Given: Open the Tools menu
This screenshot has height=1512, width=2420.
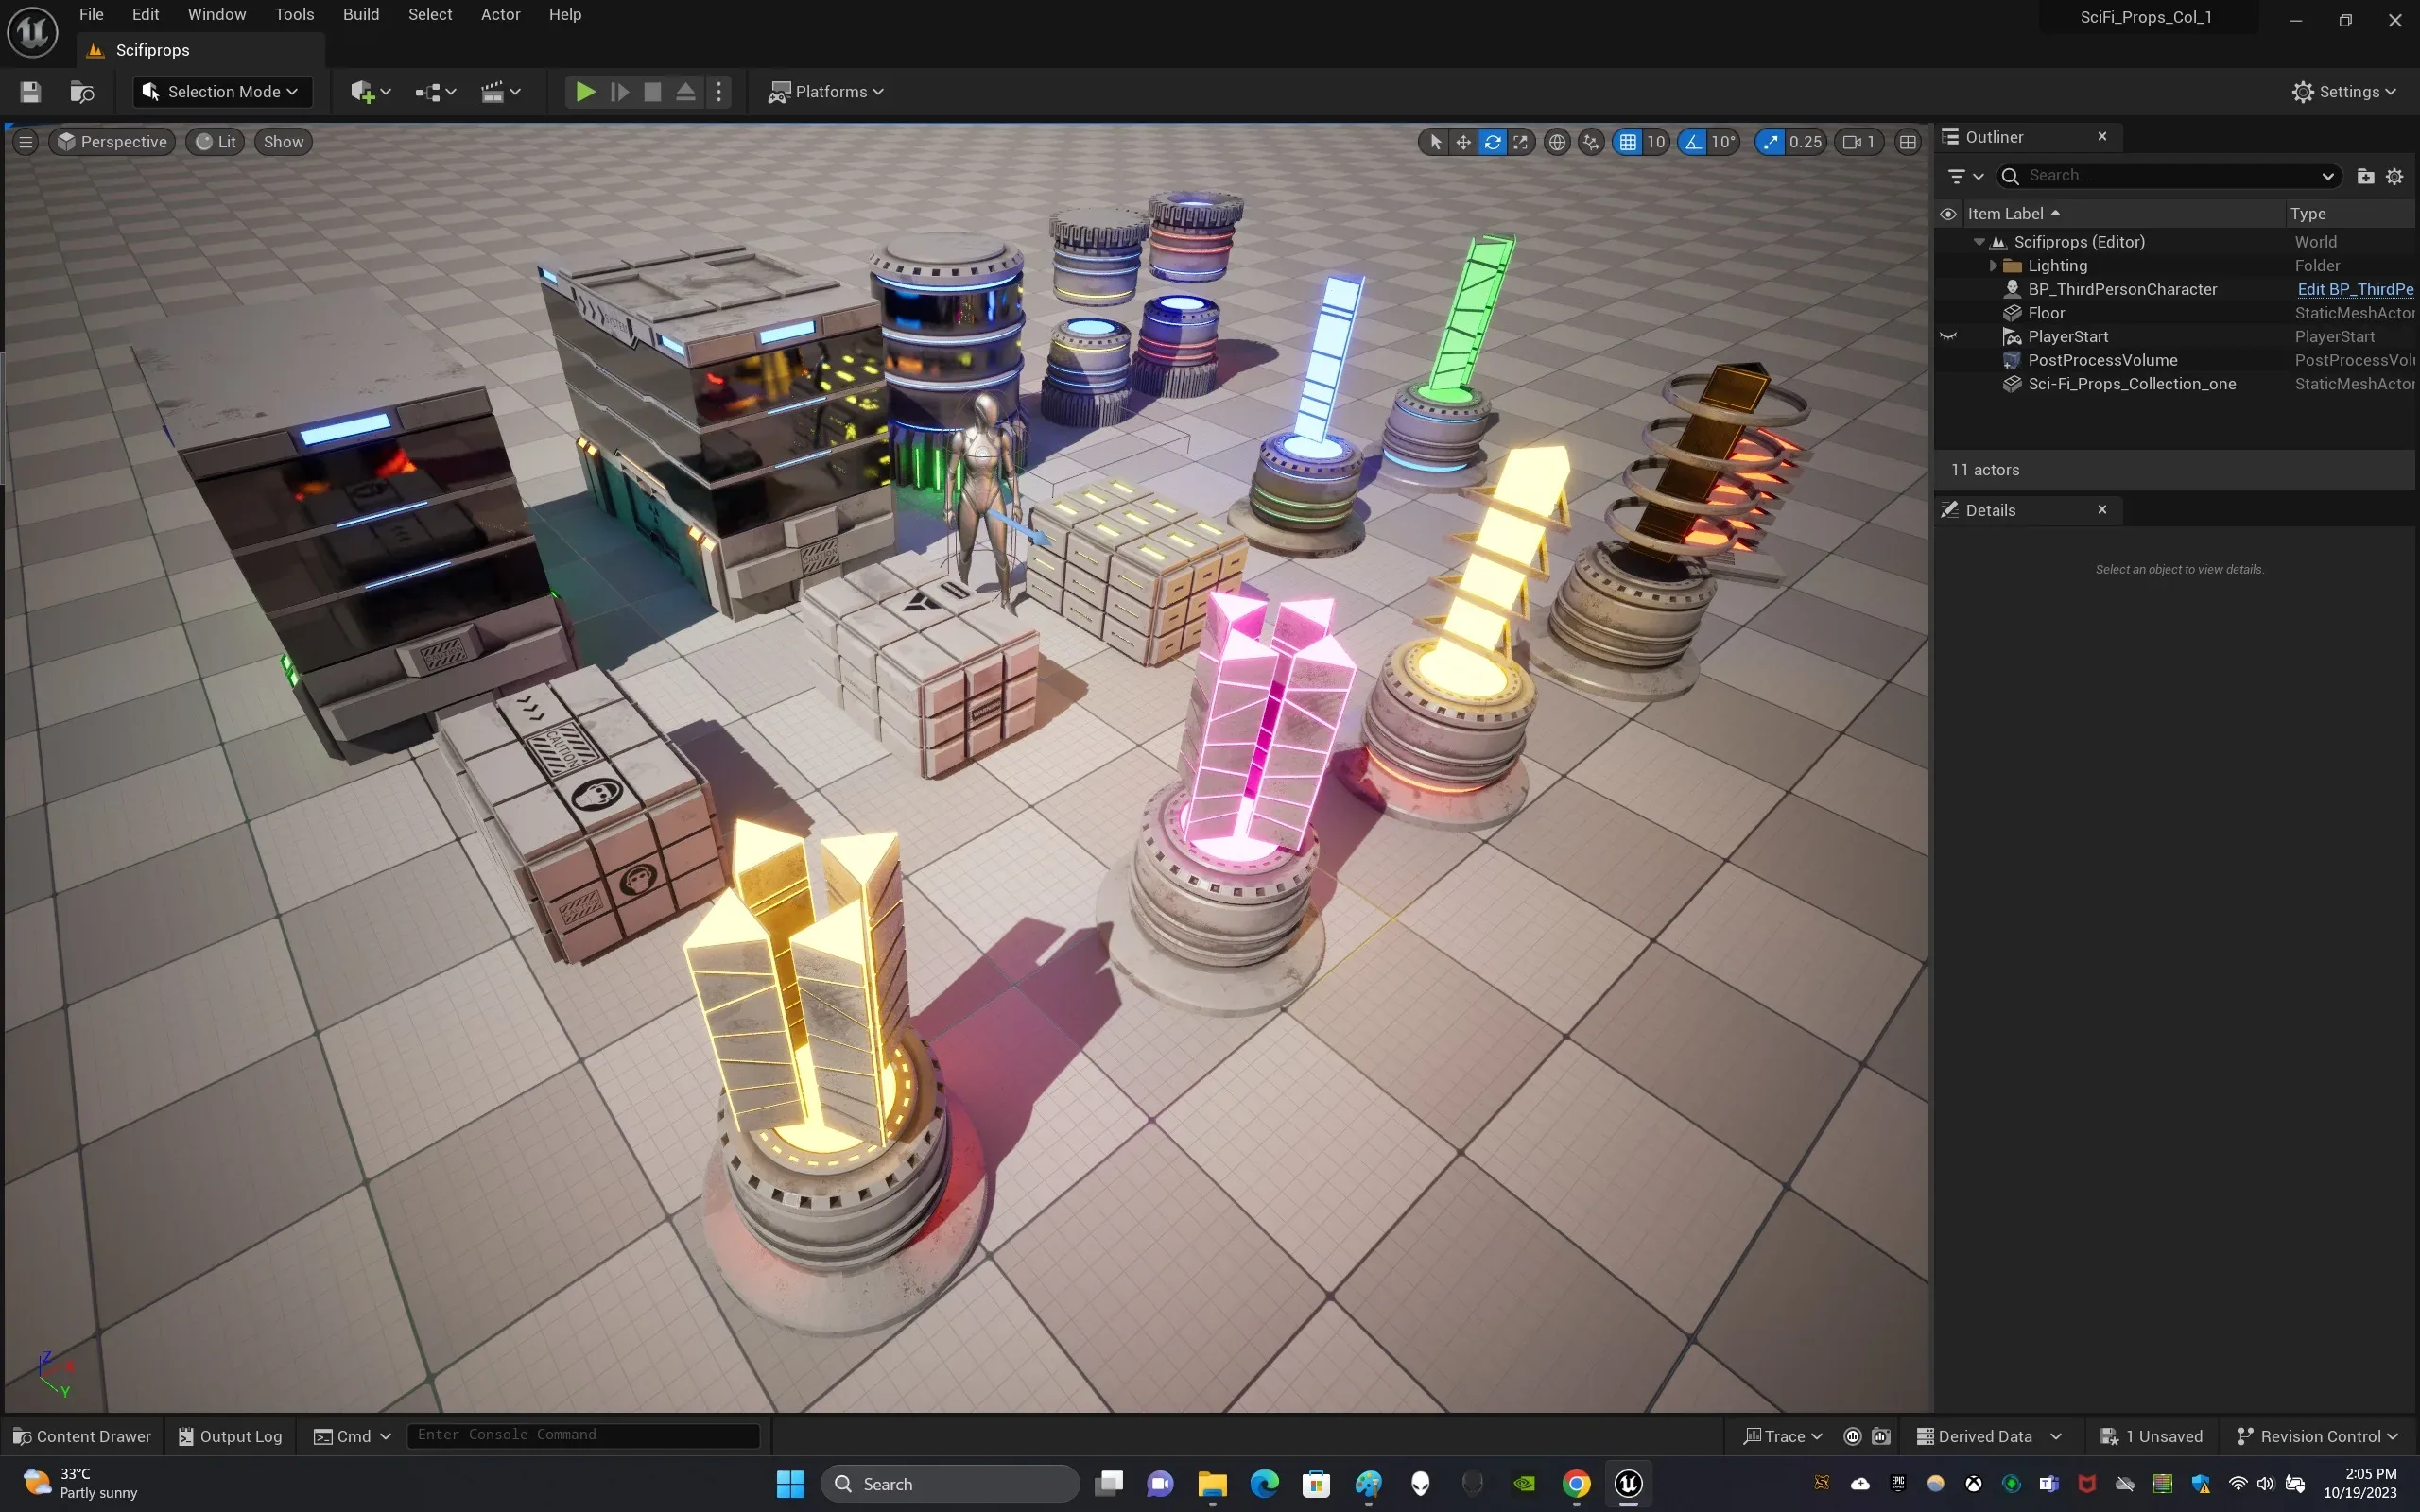Looking at the screenshot, I should (294, 14).
